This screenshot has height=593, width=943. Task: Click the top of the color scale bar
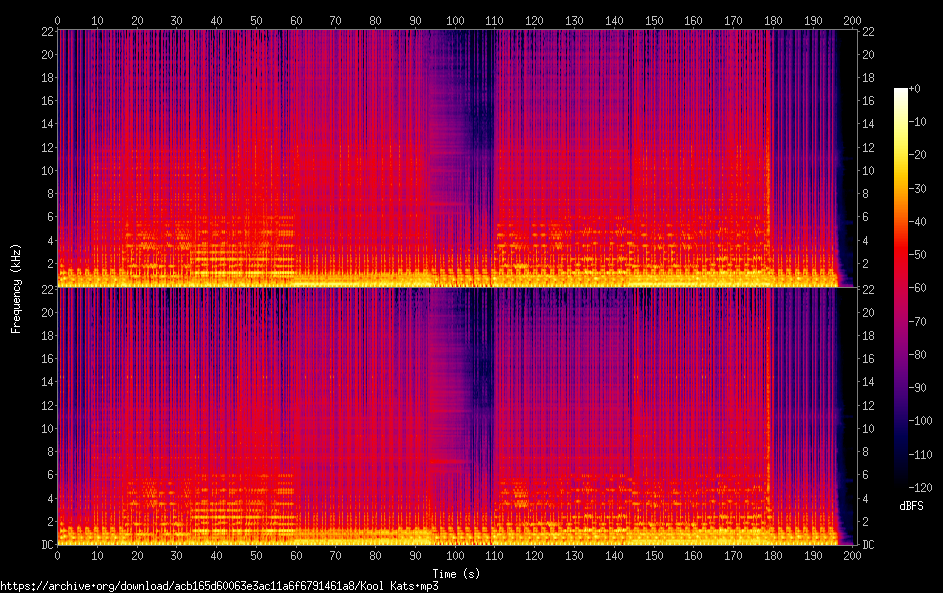[901, 92]
